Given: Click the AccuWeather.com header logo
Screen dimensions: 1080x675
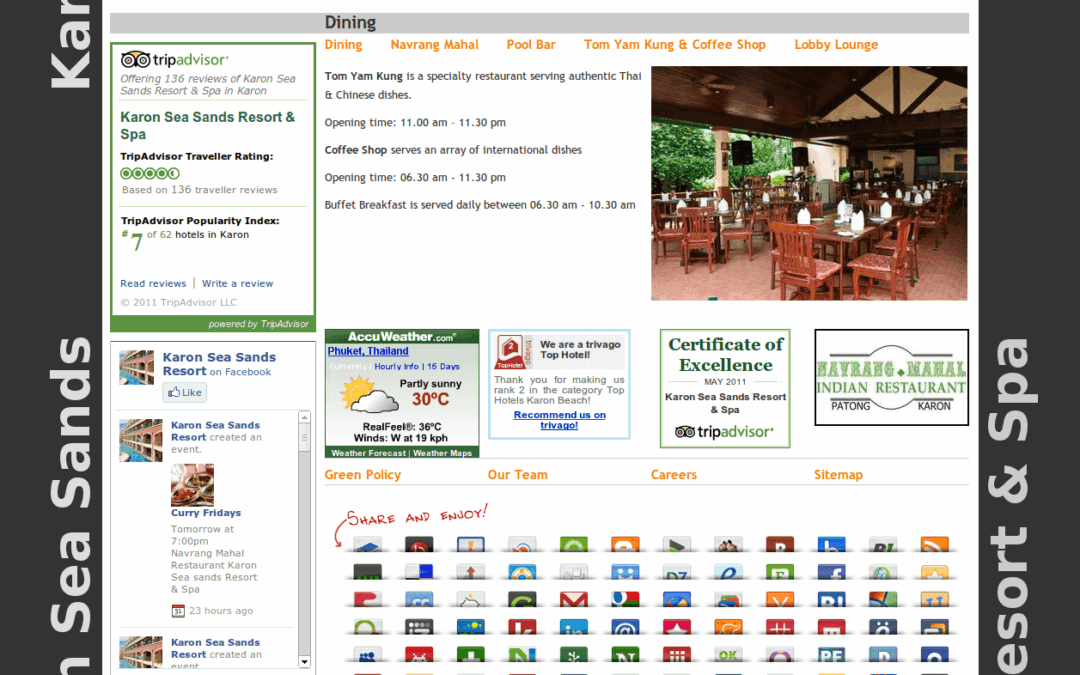Looking at the screenshot, I should (402, 336).
